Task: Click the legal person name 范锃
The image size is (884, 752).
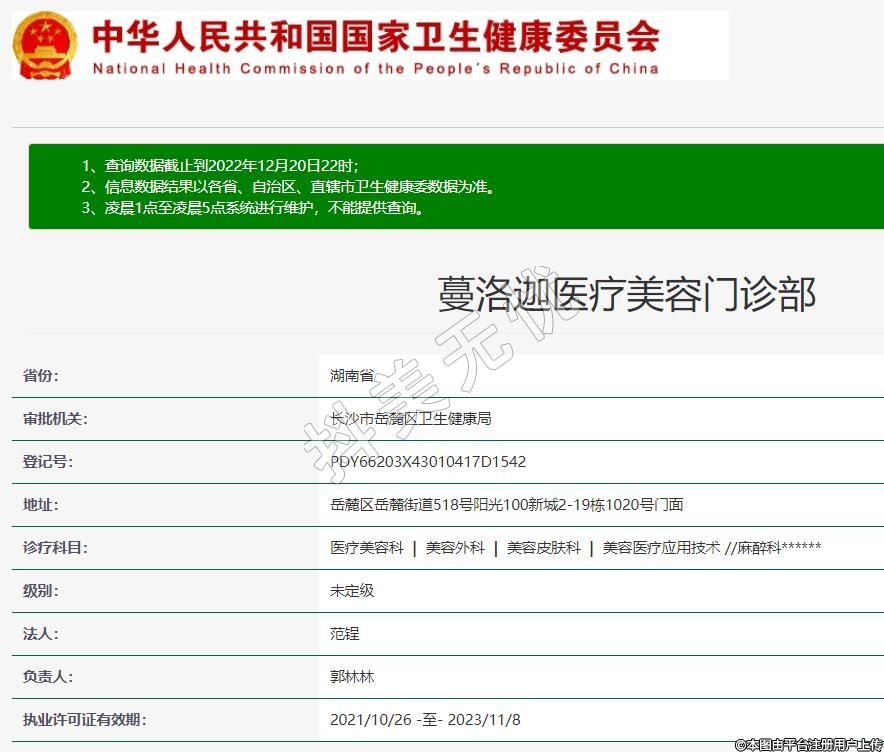Action: (x=345, y=634)
